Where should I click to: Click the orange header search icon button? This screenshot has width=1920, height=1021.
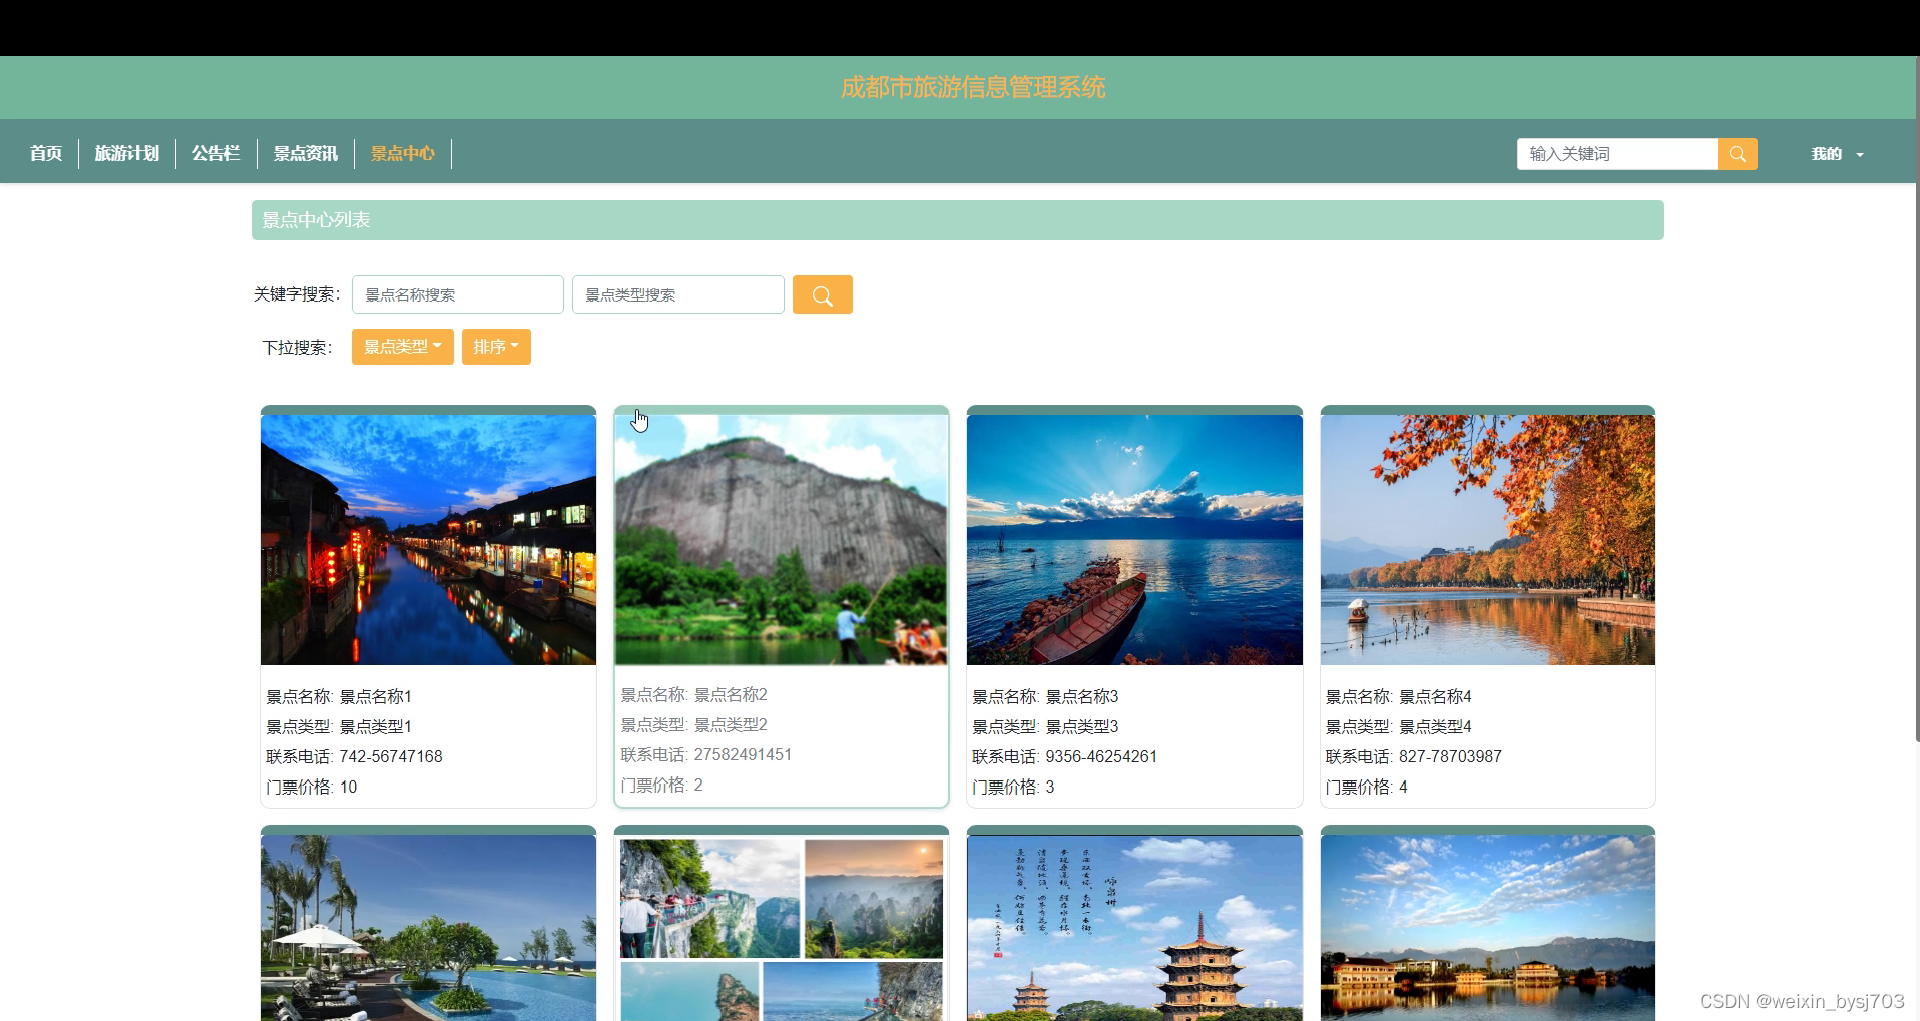(1737, 154)
